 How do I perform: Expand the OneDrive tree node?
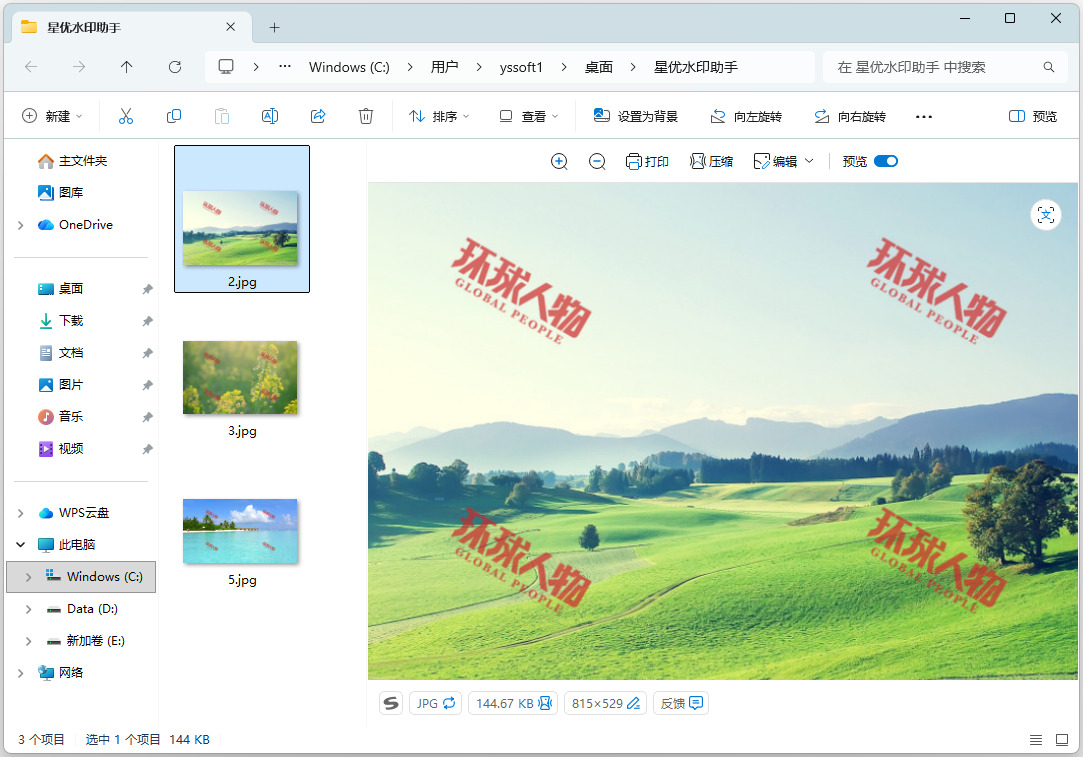click(21, 225)
